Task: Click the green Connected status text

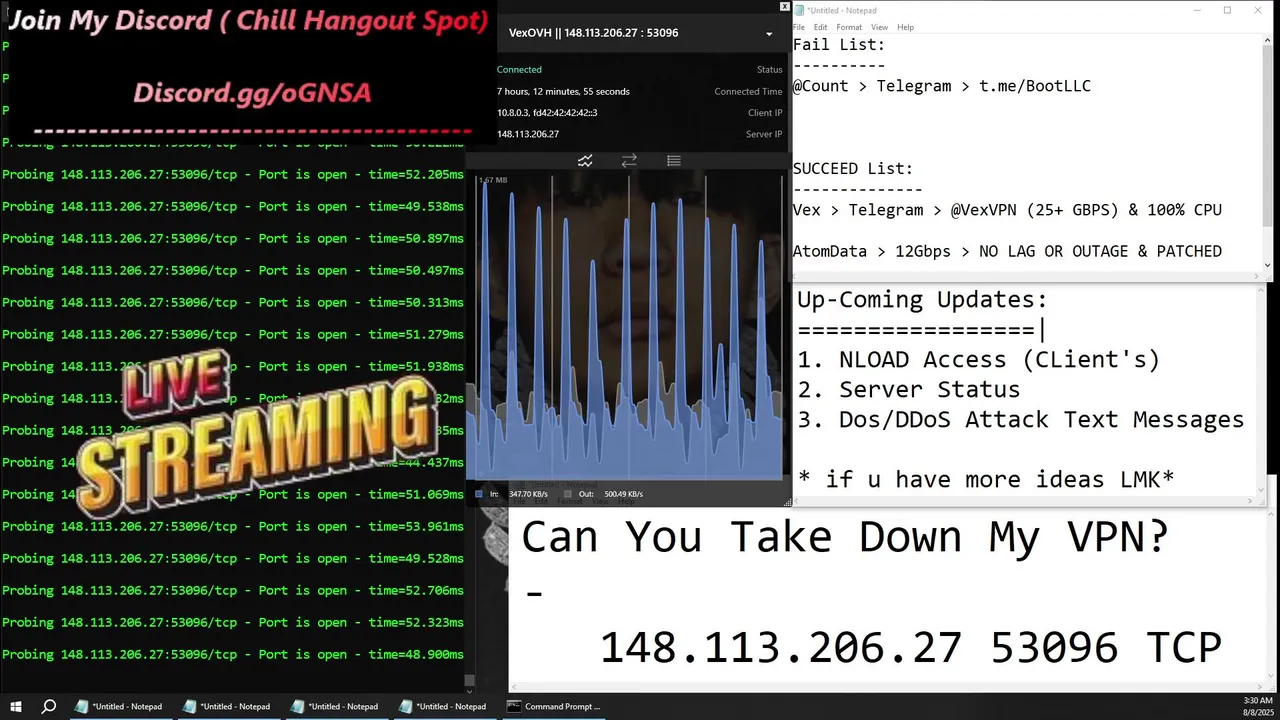Action: pyautogui.click(x=519, y=70)
